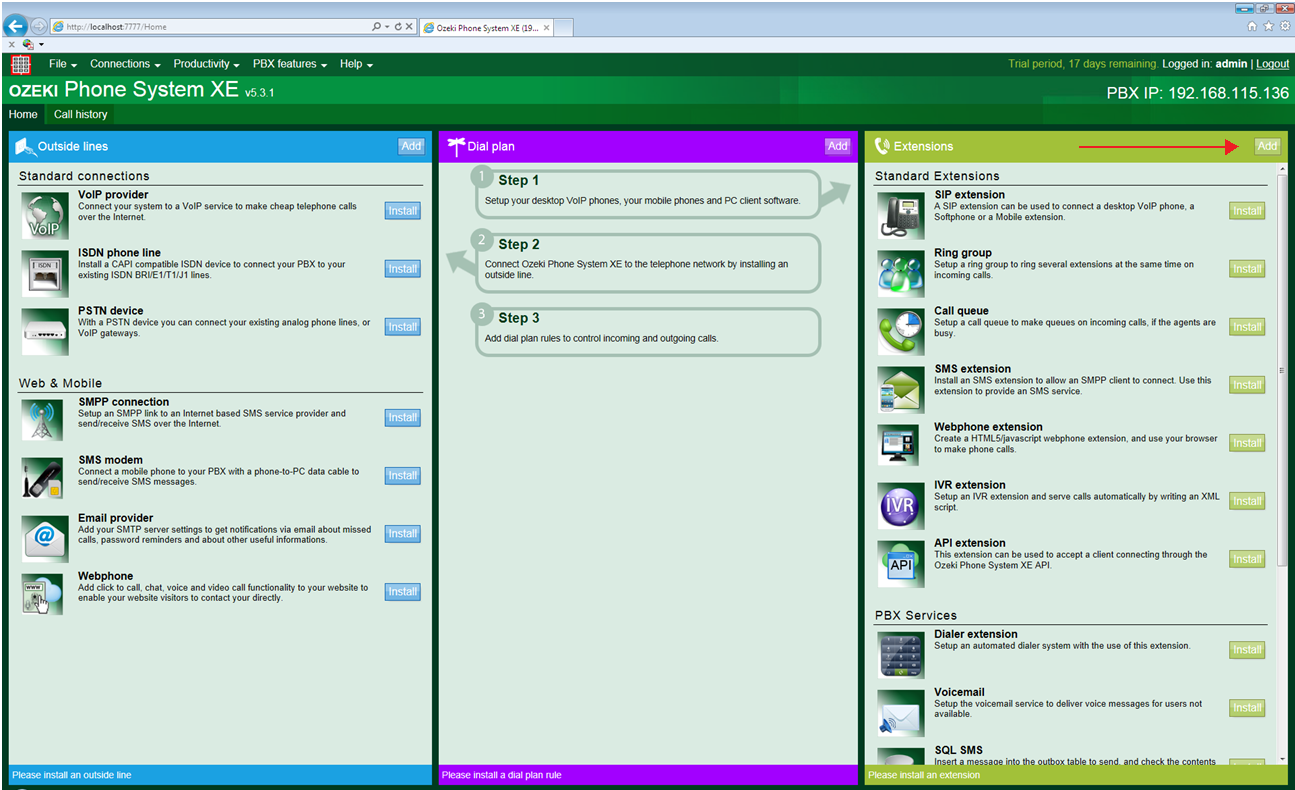Viewport: 1295px width, 790px height.
Task: Install the VoIP provider connection
Action: click(403, 211)
